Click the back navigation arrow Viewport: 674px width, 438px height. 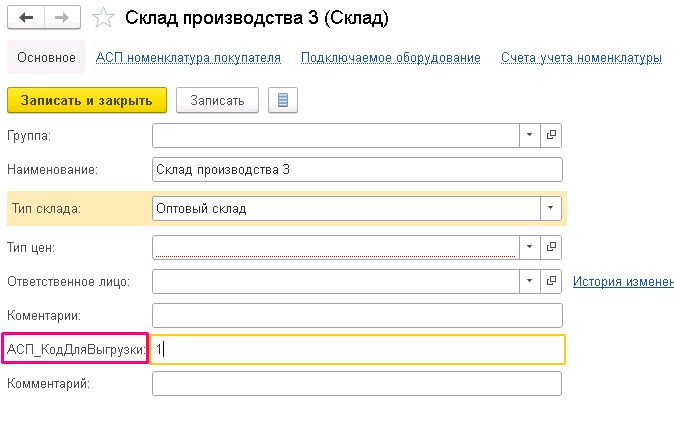26,18
